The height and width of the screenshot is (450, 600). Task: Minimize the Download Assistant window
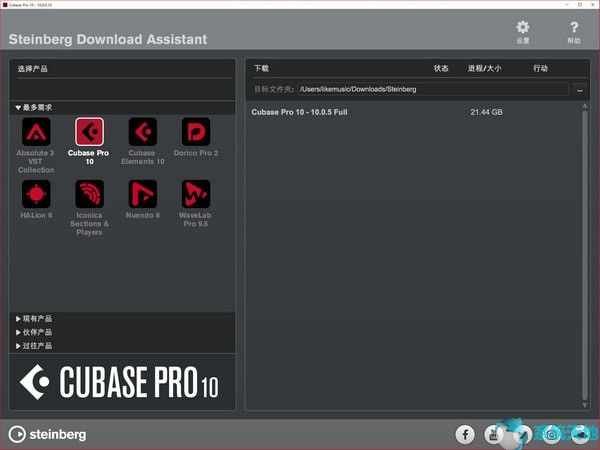point(568,5)
